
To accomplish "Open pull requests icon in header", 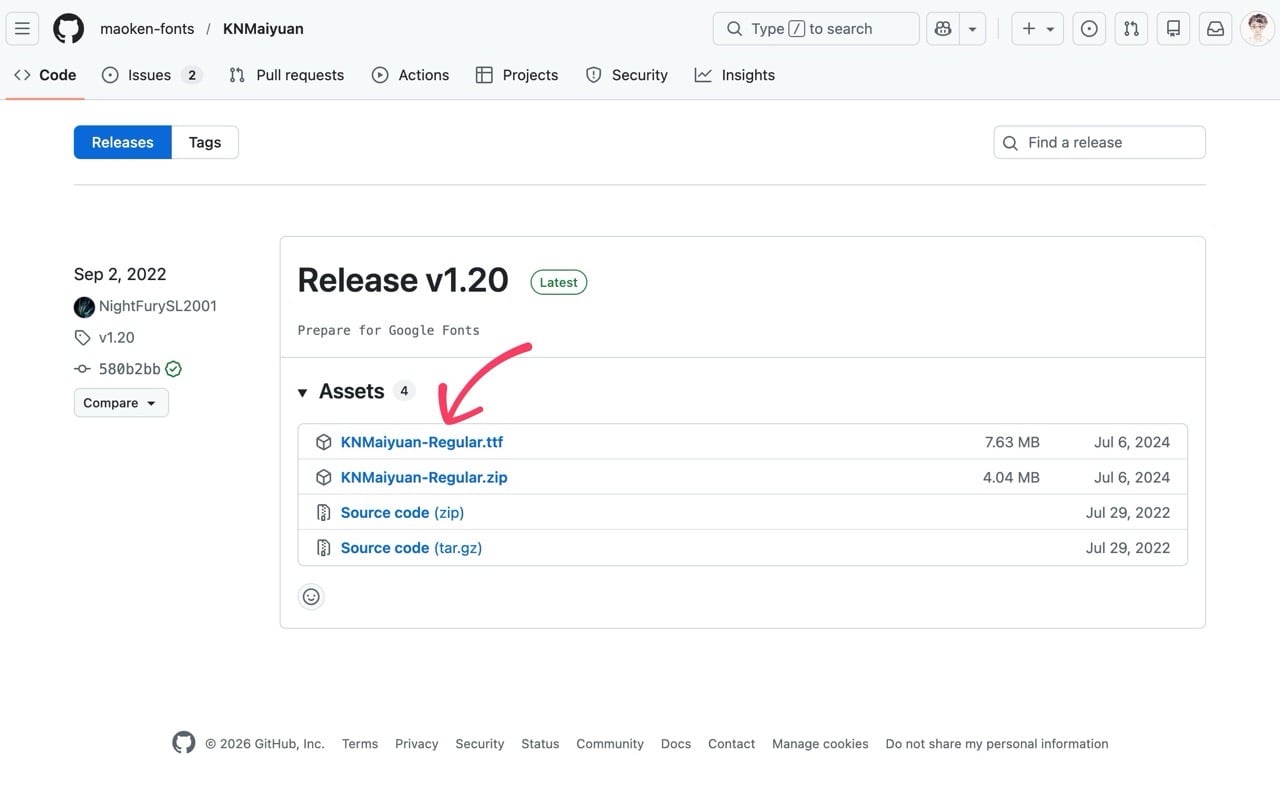I will coord(1131,29).
